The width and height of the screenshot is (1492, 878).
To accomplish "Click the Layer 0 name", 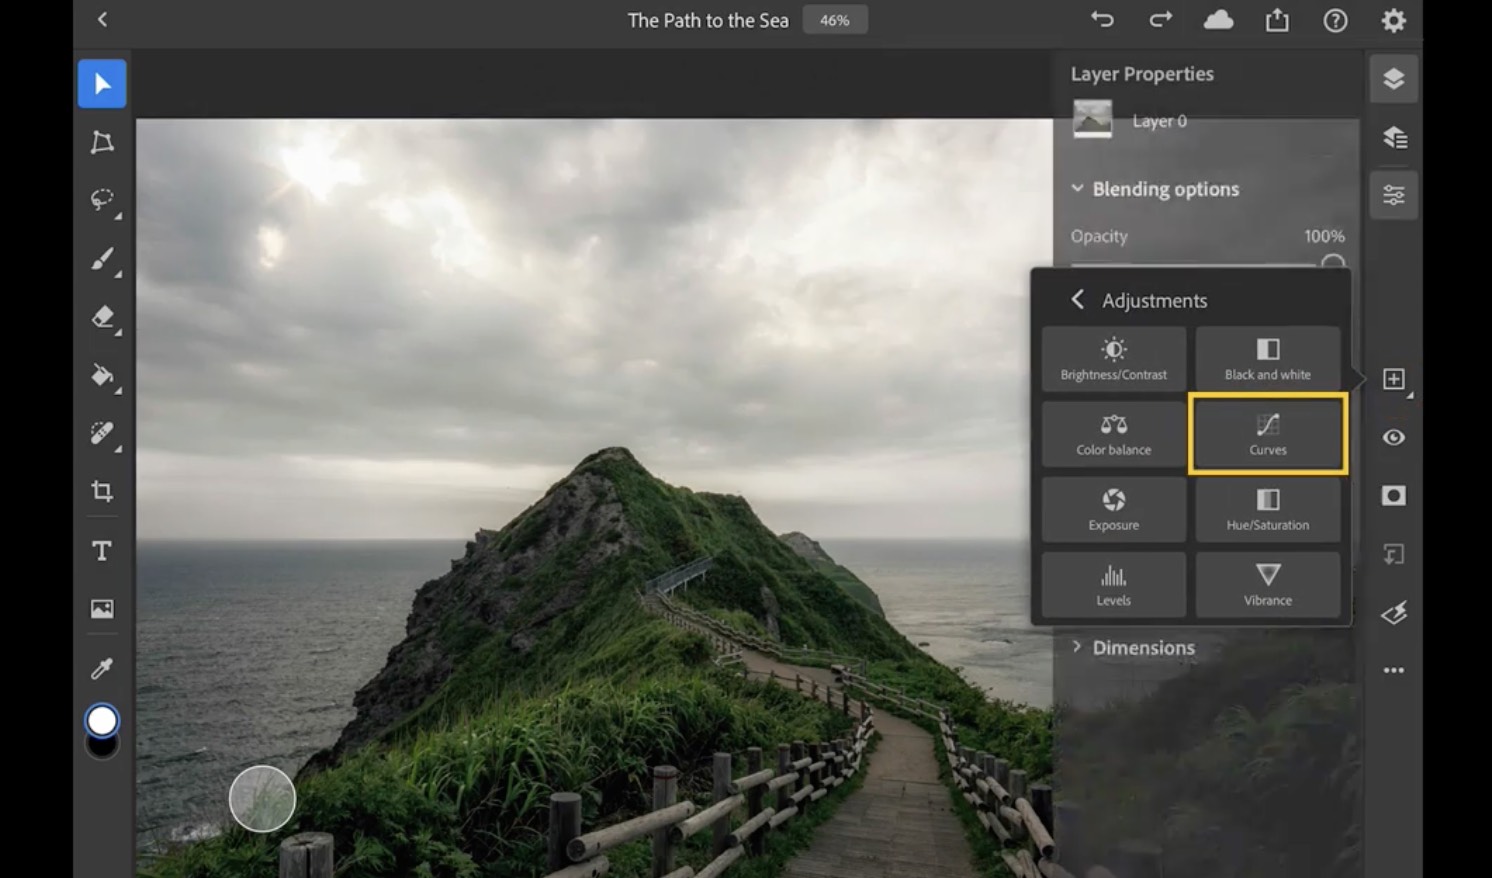I will coord(1160,121).
